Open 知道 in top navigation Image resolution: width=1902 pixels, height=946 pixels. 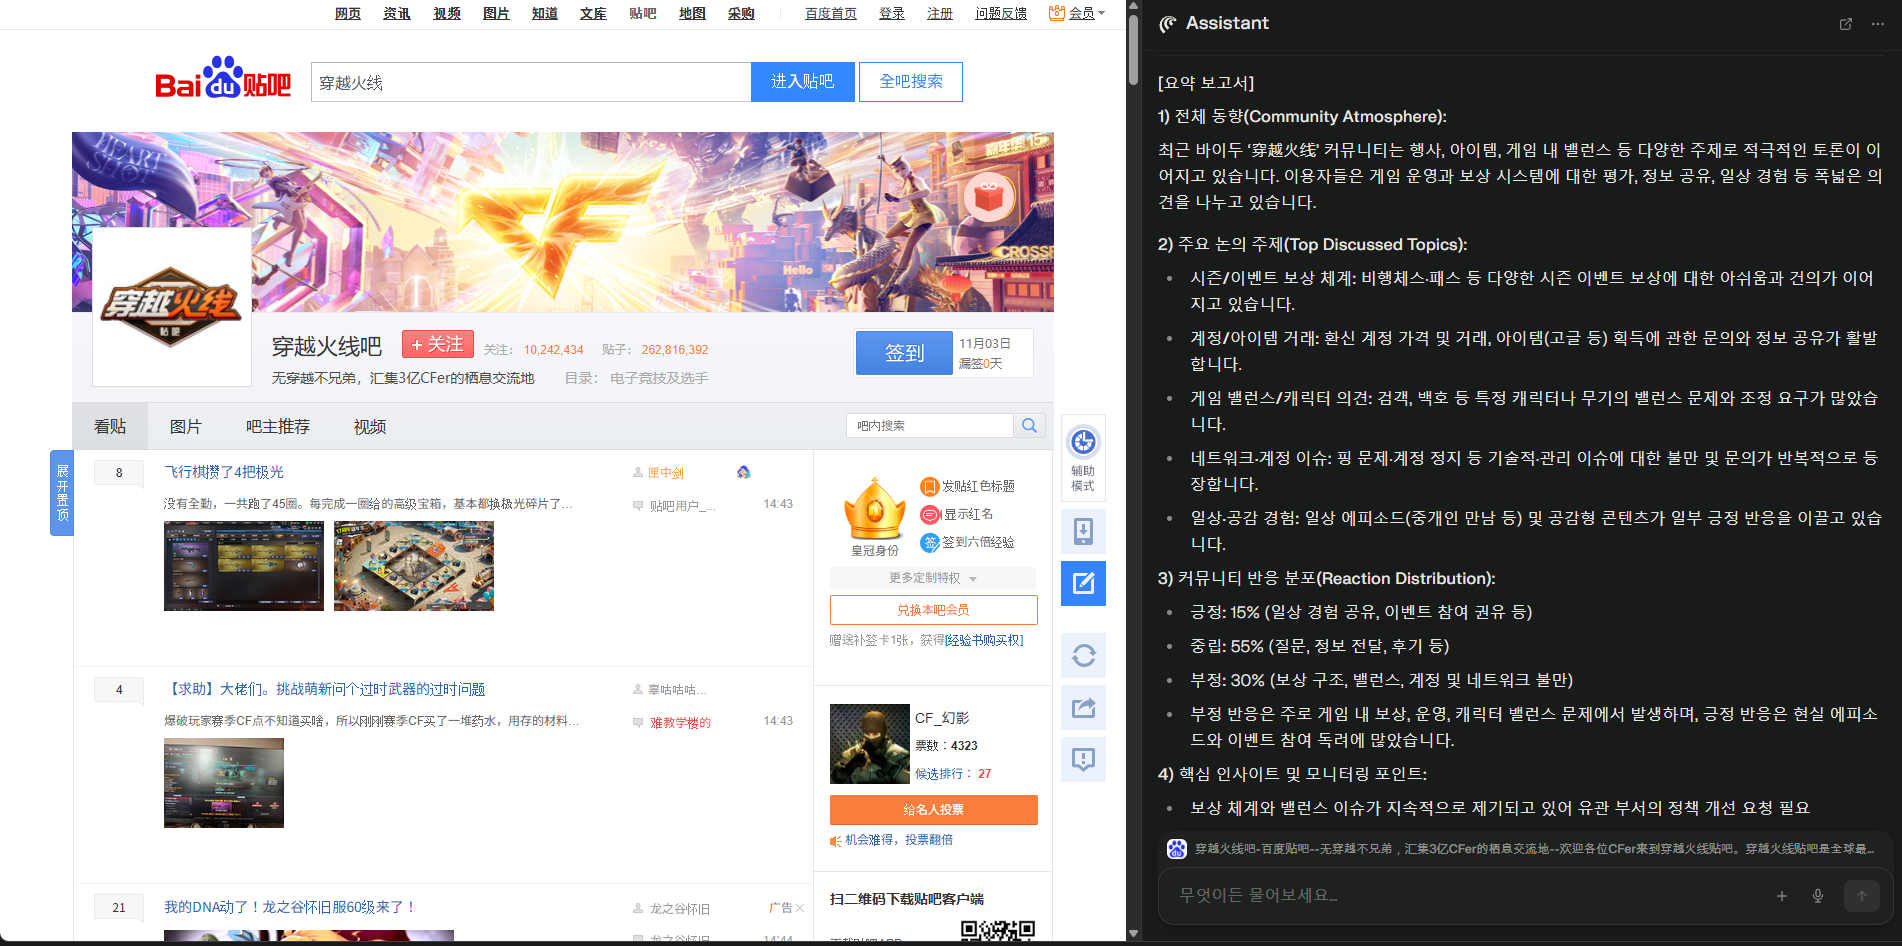pyautogui.click(x=545, y=13)
